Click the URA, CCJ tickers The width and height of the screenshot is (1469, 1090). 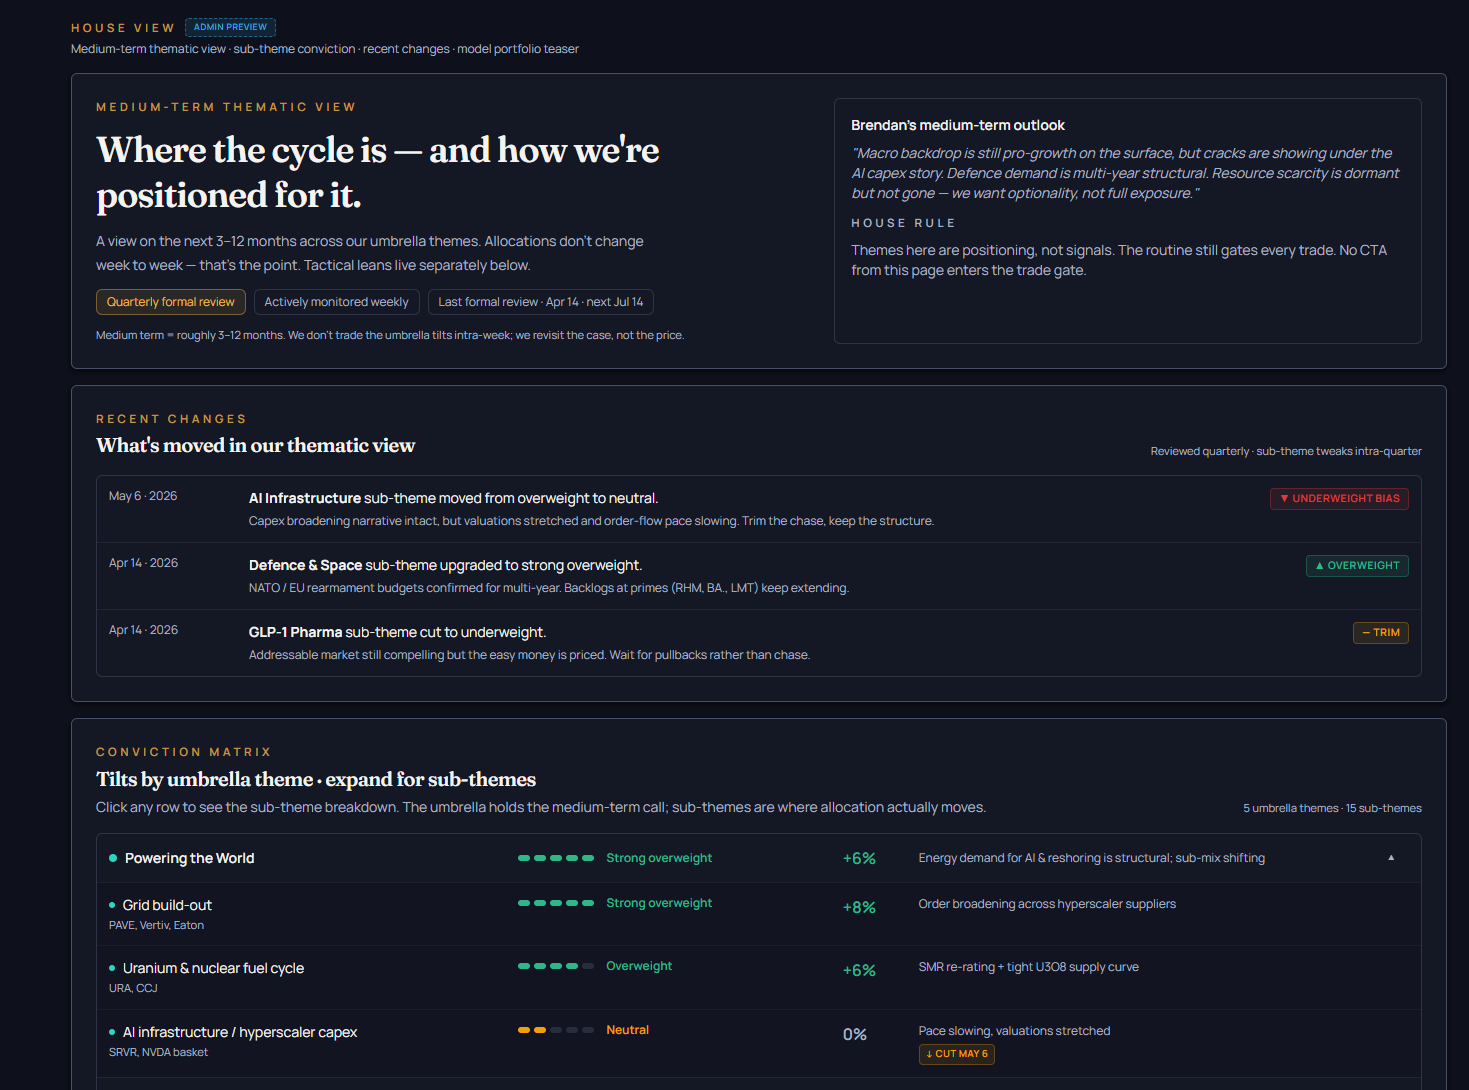point(133,988)
